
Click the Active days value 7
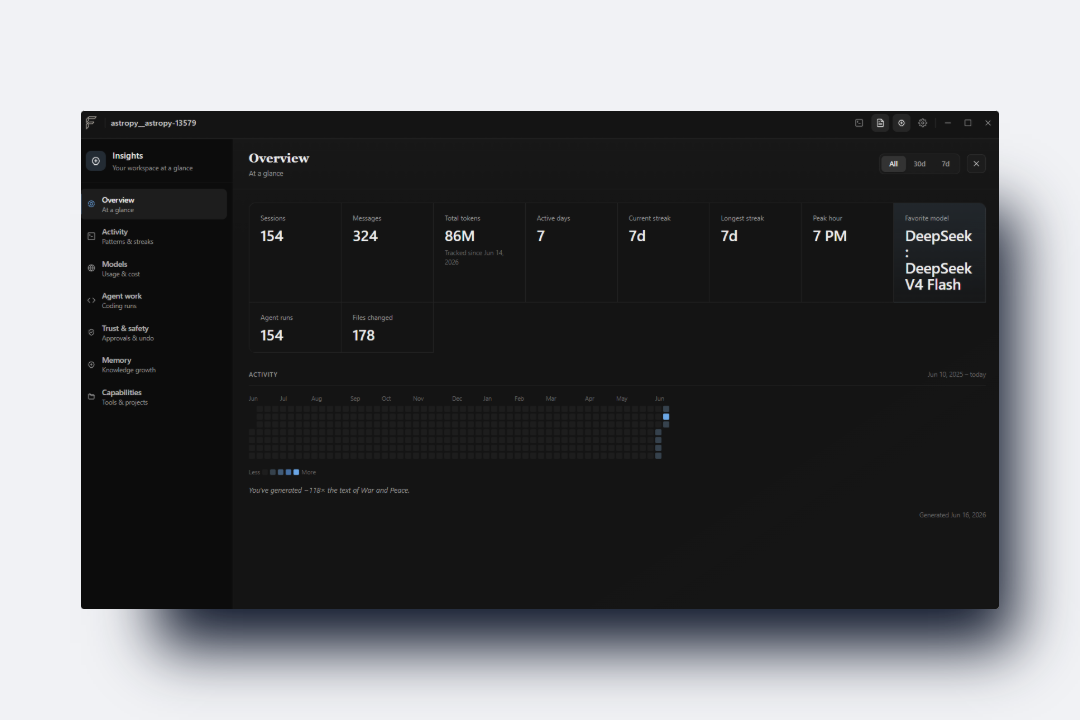pyautogui.click(x=541, y=236)
